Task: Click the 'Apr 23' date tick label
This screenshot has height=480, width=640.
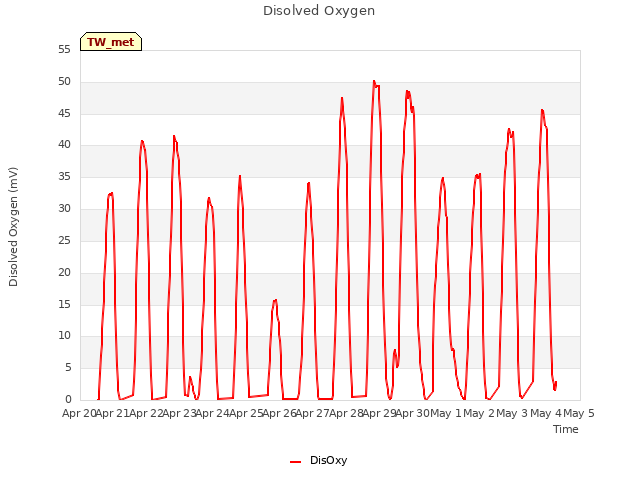Action: point(180,413)
